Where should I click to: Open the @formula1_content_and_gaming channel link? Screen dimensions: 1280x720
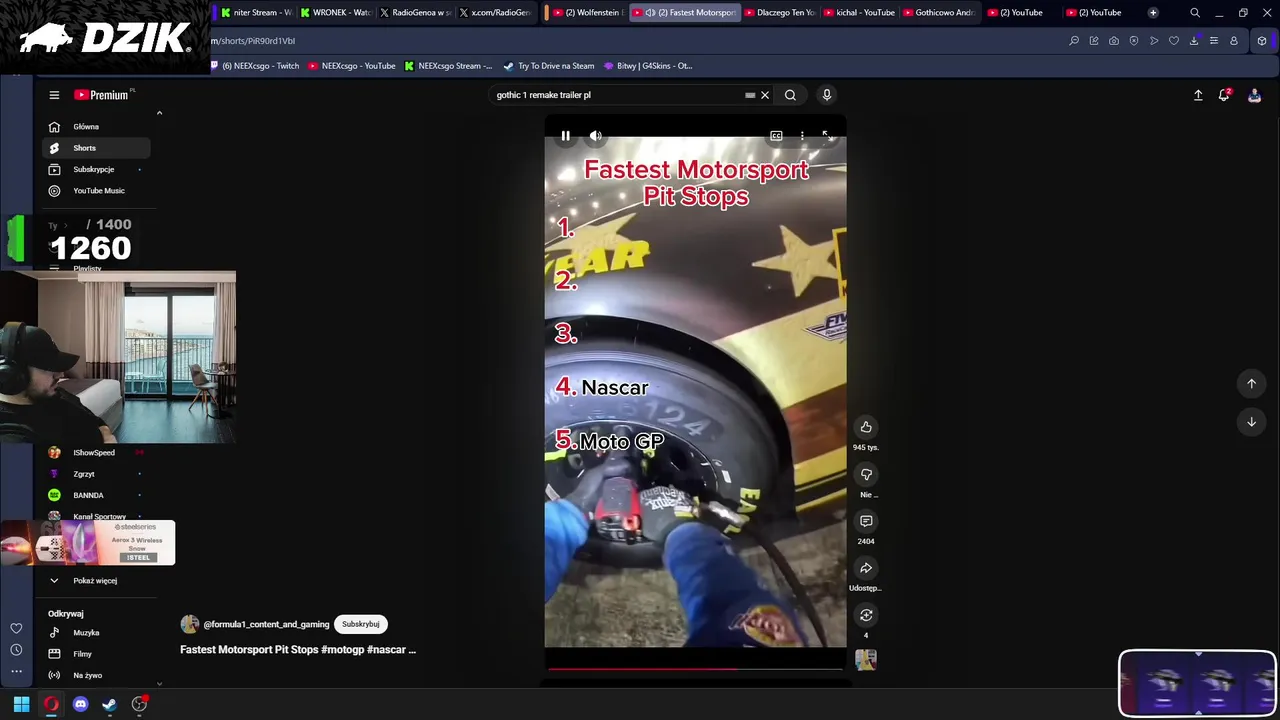coord(266,624)
